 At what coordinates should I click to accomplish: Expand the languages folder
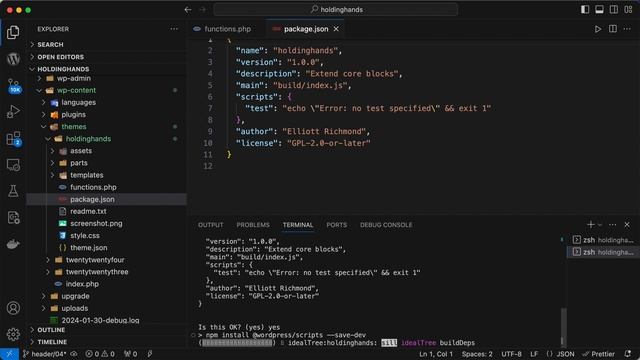[x=106, y=102]
